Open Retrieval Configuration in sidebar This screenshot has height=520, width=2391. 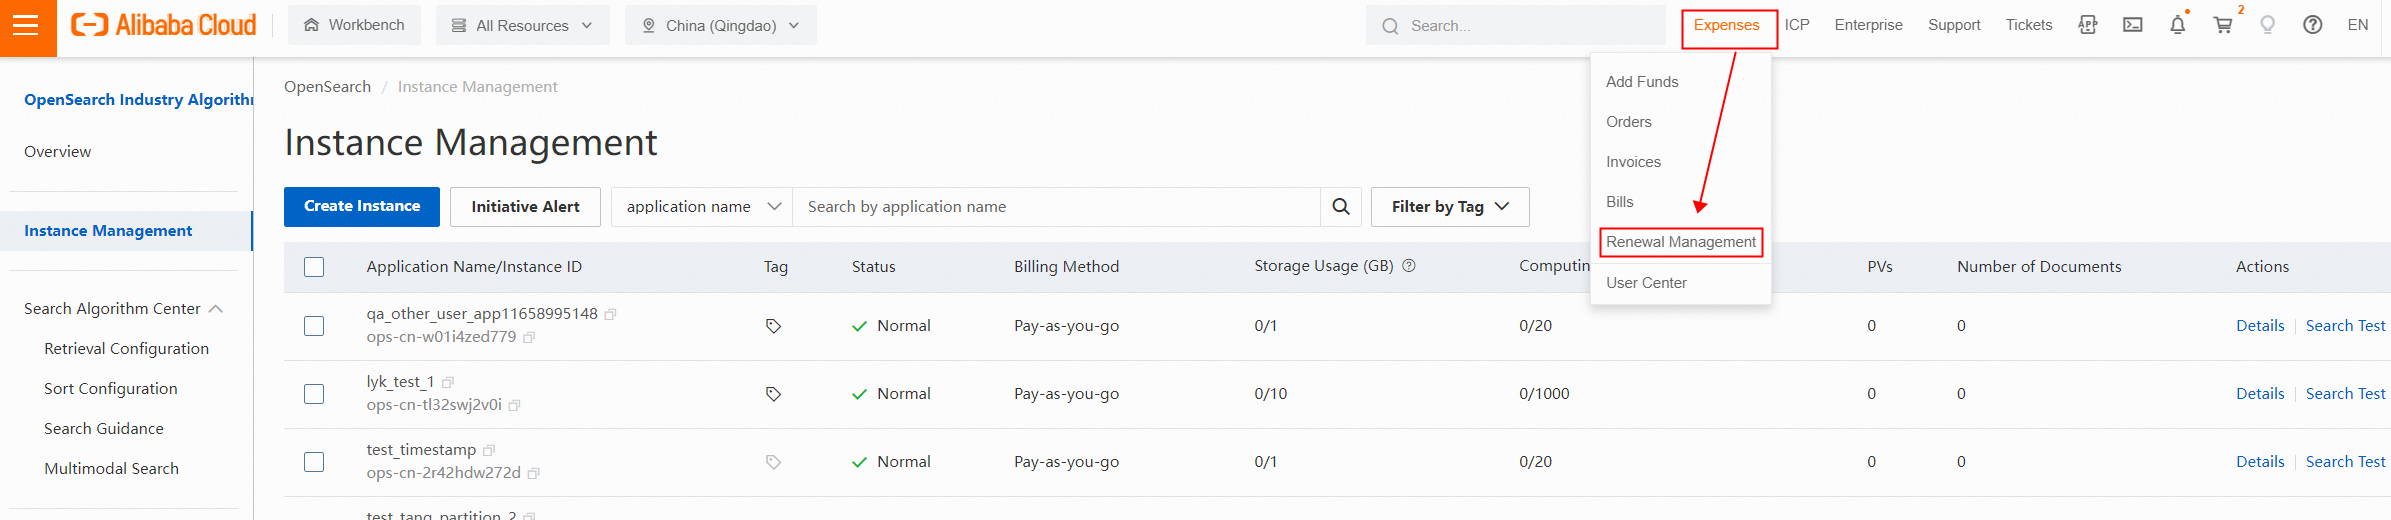pyautogui.click(x=126, y=349)
